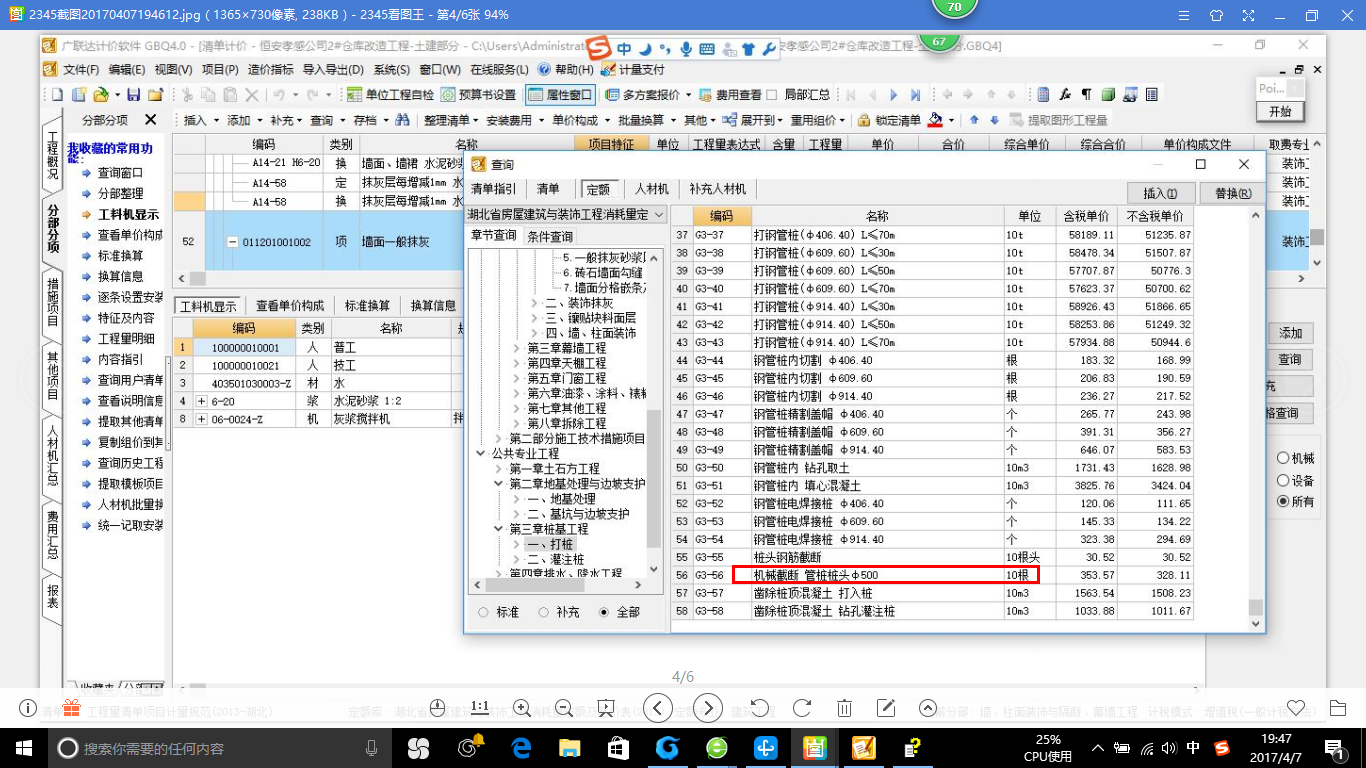Screen dimensions: 1366x768
Task: Click Windows search box on taskbar
Action: (x=219, y=747)
